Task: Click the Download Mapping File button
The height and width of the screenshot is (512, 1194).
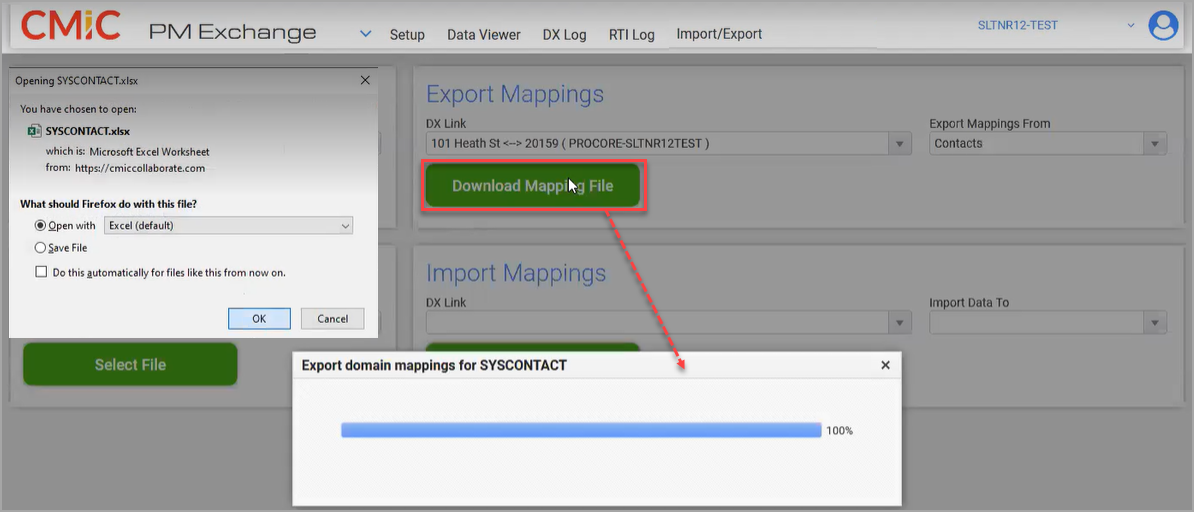Action: pos(532,186)
